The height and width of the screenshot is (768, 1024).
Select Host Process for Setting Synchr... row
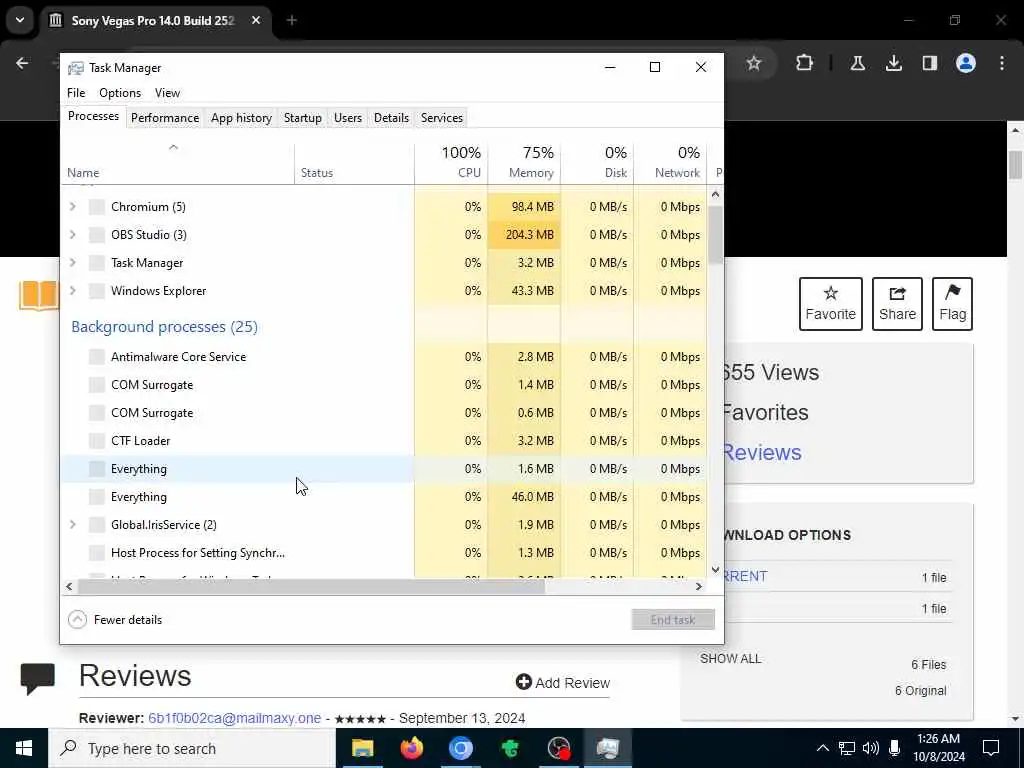[384, 553]
